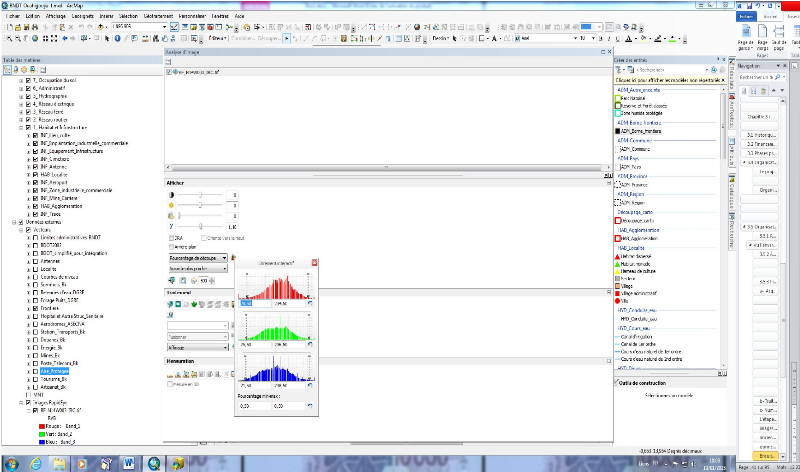Open the Géotraitement menu
The height and width of the screenshot is (472, 800).
[158, 17]
